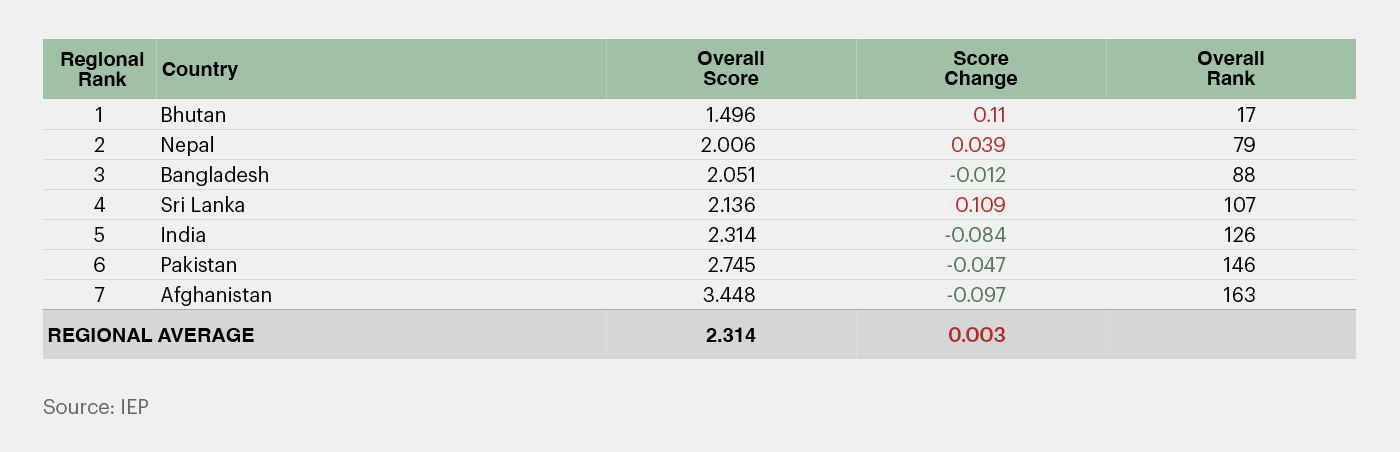Click Afghanistan's overall score 3.448
Screen dimensions: 1400x452
(x=730, y=295)
